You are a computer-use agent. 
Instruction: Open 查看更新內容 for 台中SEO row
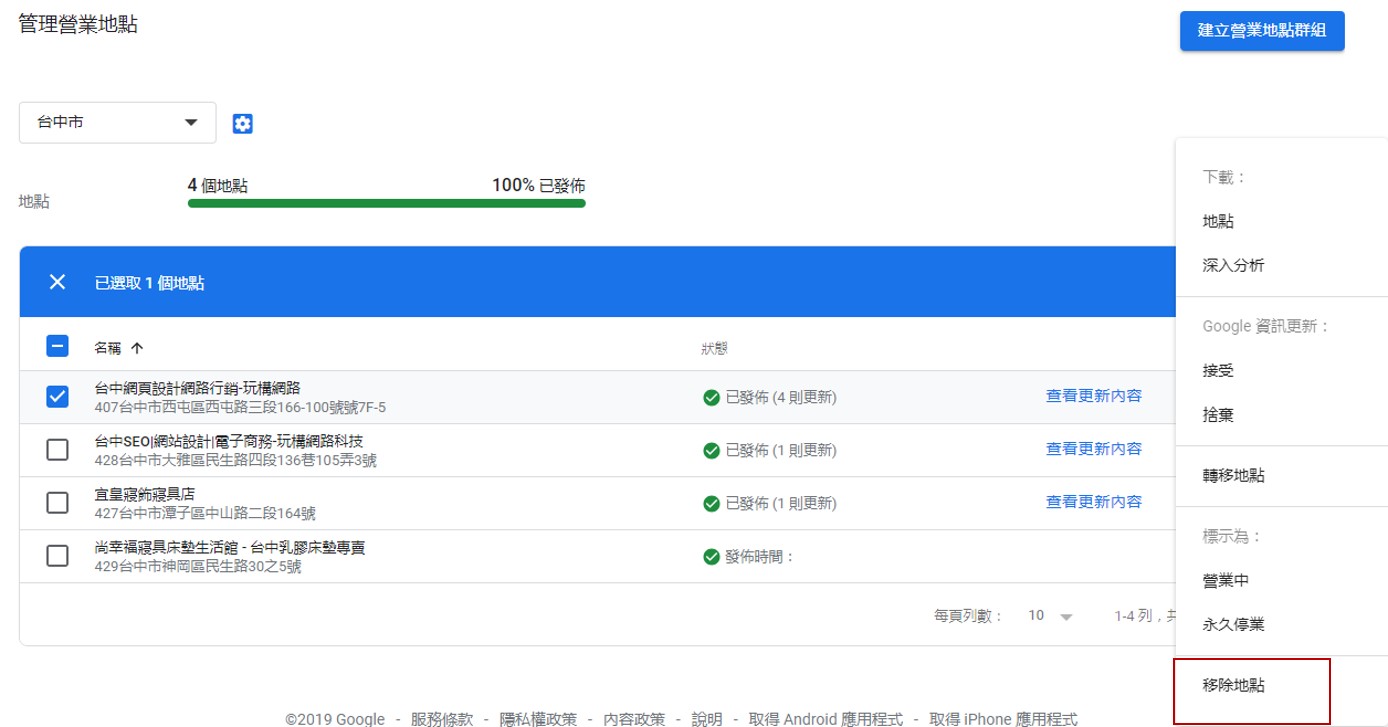(1093, 449)
